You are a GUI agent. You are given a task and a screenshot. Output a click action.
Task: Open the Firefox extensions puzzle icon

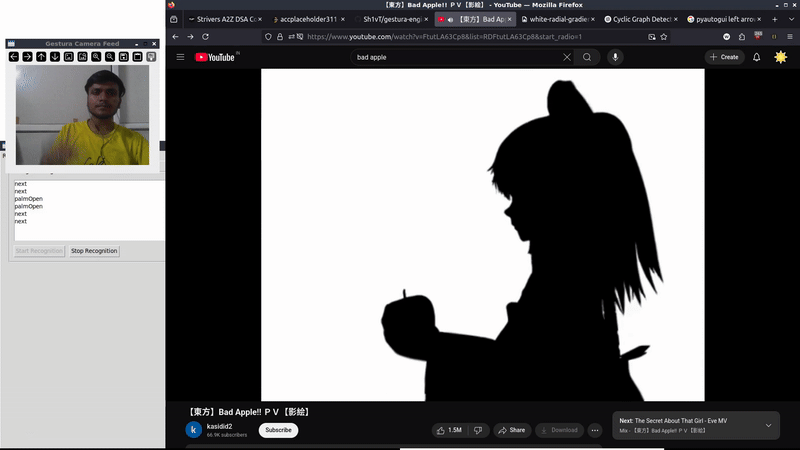[x=742, y=37]
